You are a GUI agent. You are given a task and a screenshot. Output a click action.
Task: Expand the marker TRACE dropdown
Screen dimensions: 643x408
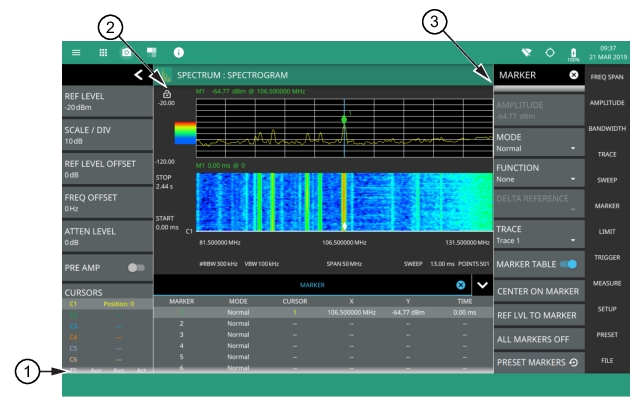[x=538, y=233]
